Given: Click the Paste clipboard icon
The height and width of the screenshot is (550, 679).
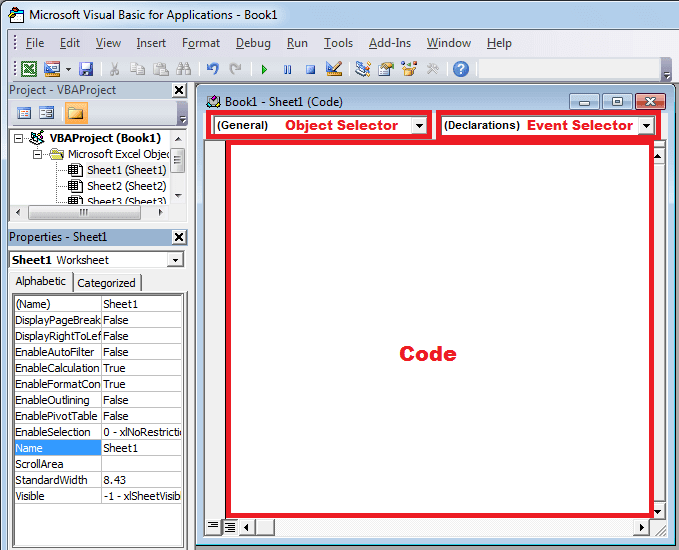Looking at the screenshot, I should click(x=161, y=69).
